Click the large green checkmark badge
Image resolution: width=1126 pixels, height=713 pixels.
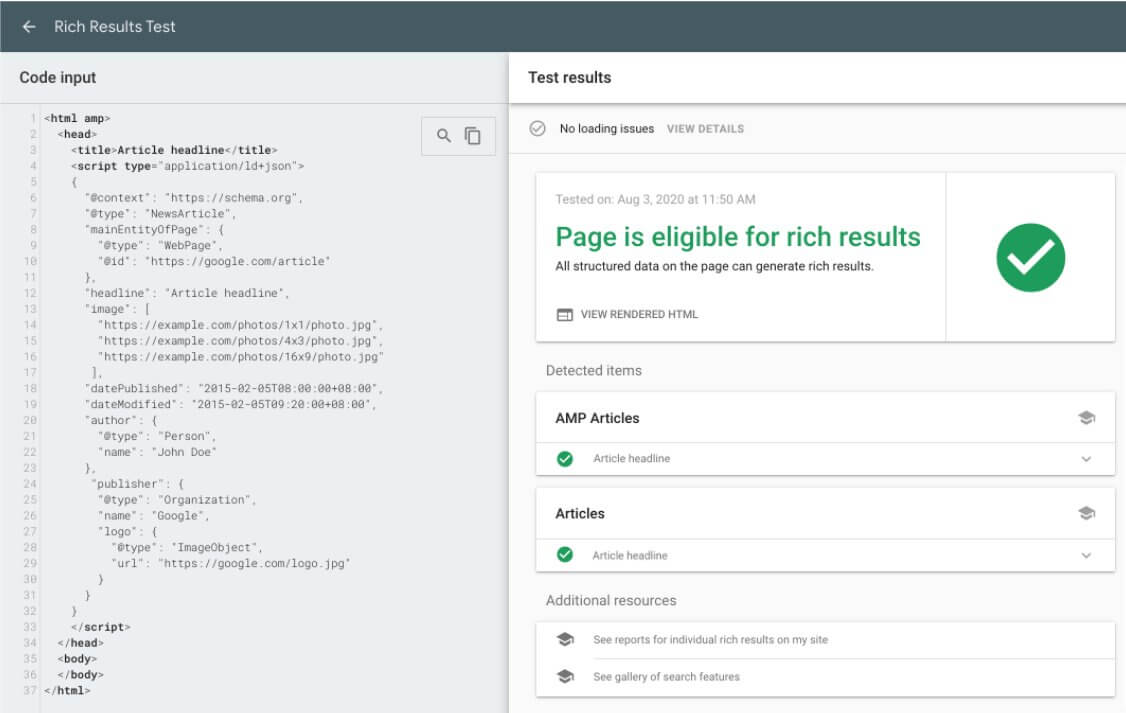pyautogui.click(x=1030, y=257)
